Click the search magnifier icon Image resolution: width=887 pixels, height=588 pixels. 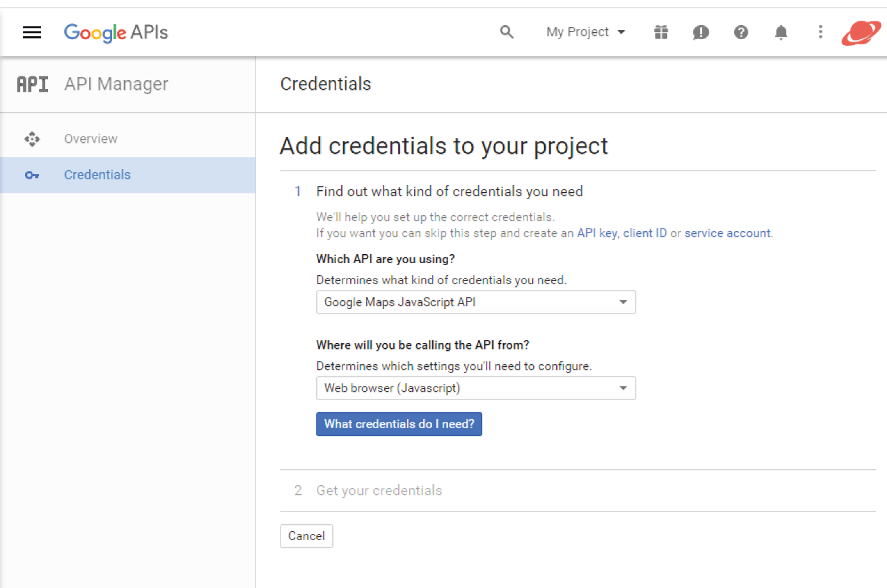click(x=506, y=32)
